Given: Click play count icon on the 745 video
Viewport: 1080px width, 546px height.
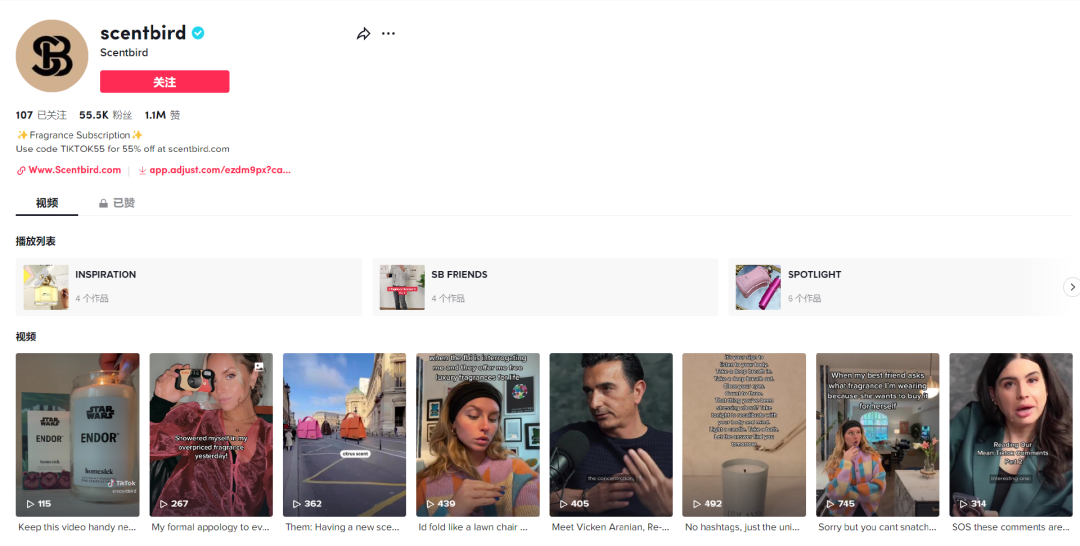Looking at the screenshot, I should [831, 504].
